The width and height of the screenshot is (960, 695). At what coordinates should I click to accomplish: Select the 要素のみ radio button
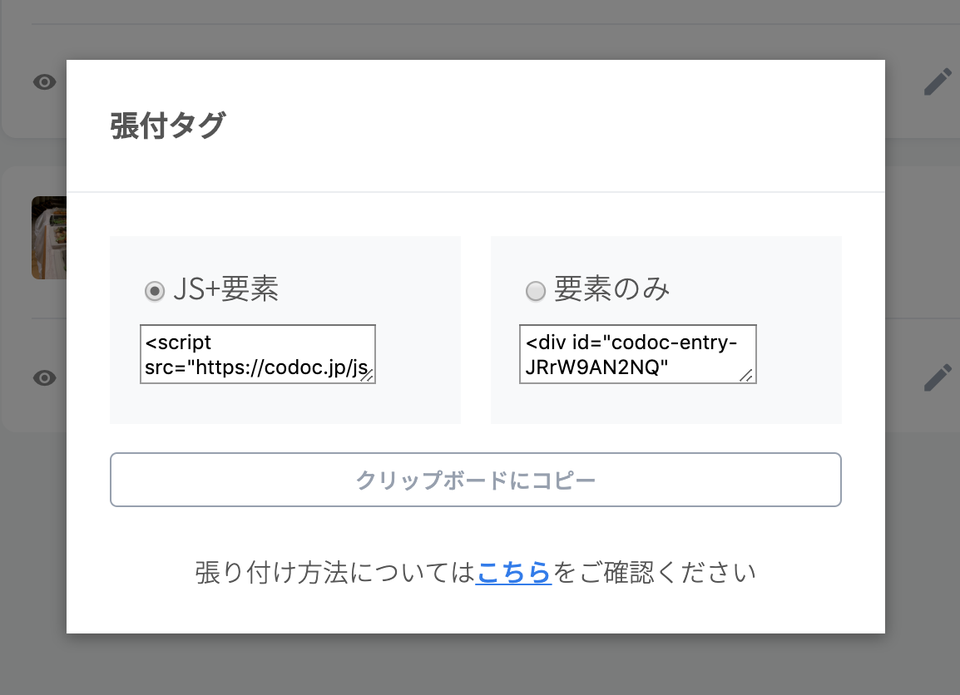coord(536,290)
